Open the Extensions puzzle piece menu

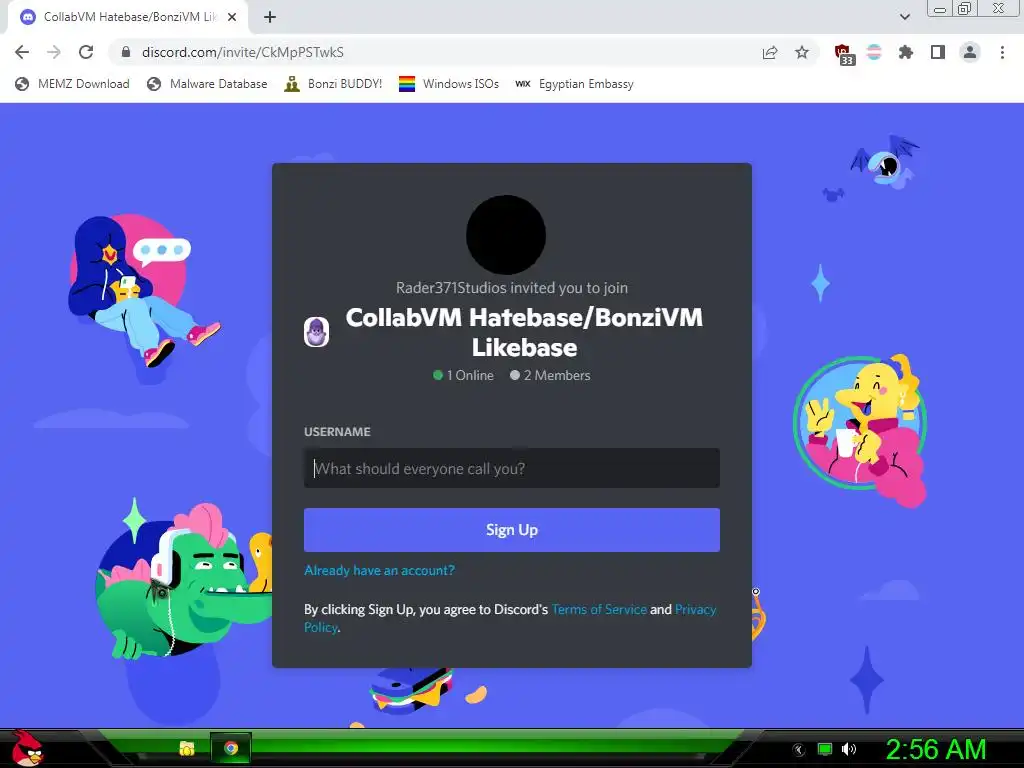(x=906, y=52)
